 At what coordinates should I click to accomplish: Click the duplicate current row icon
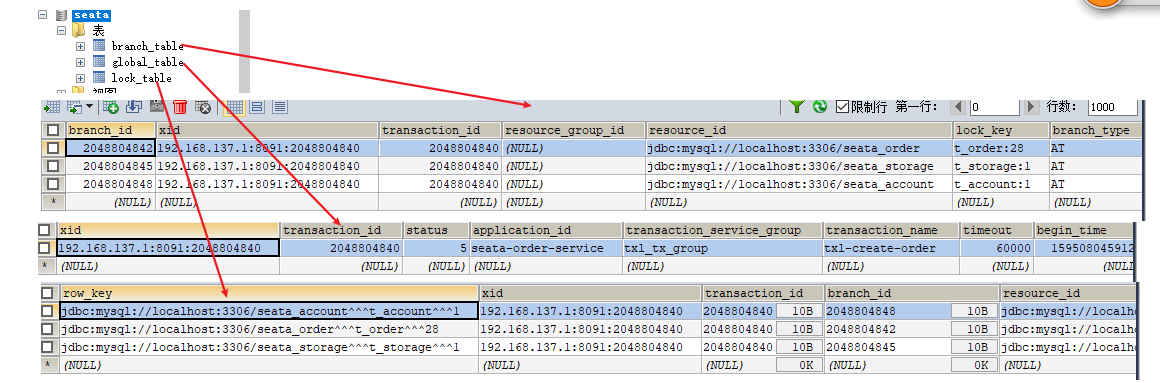(134, 106)
